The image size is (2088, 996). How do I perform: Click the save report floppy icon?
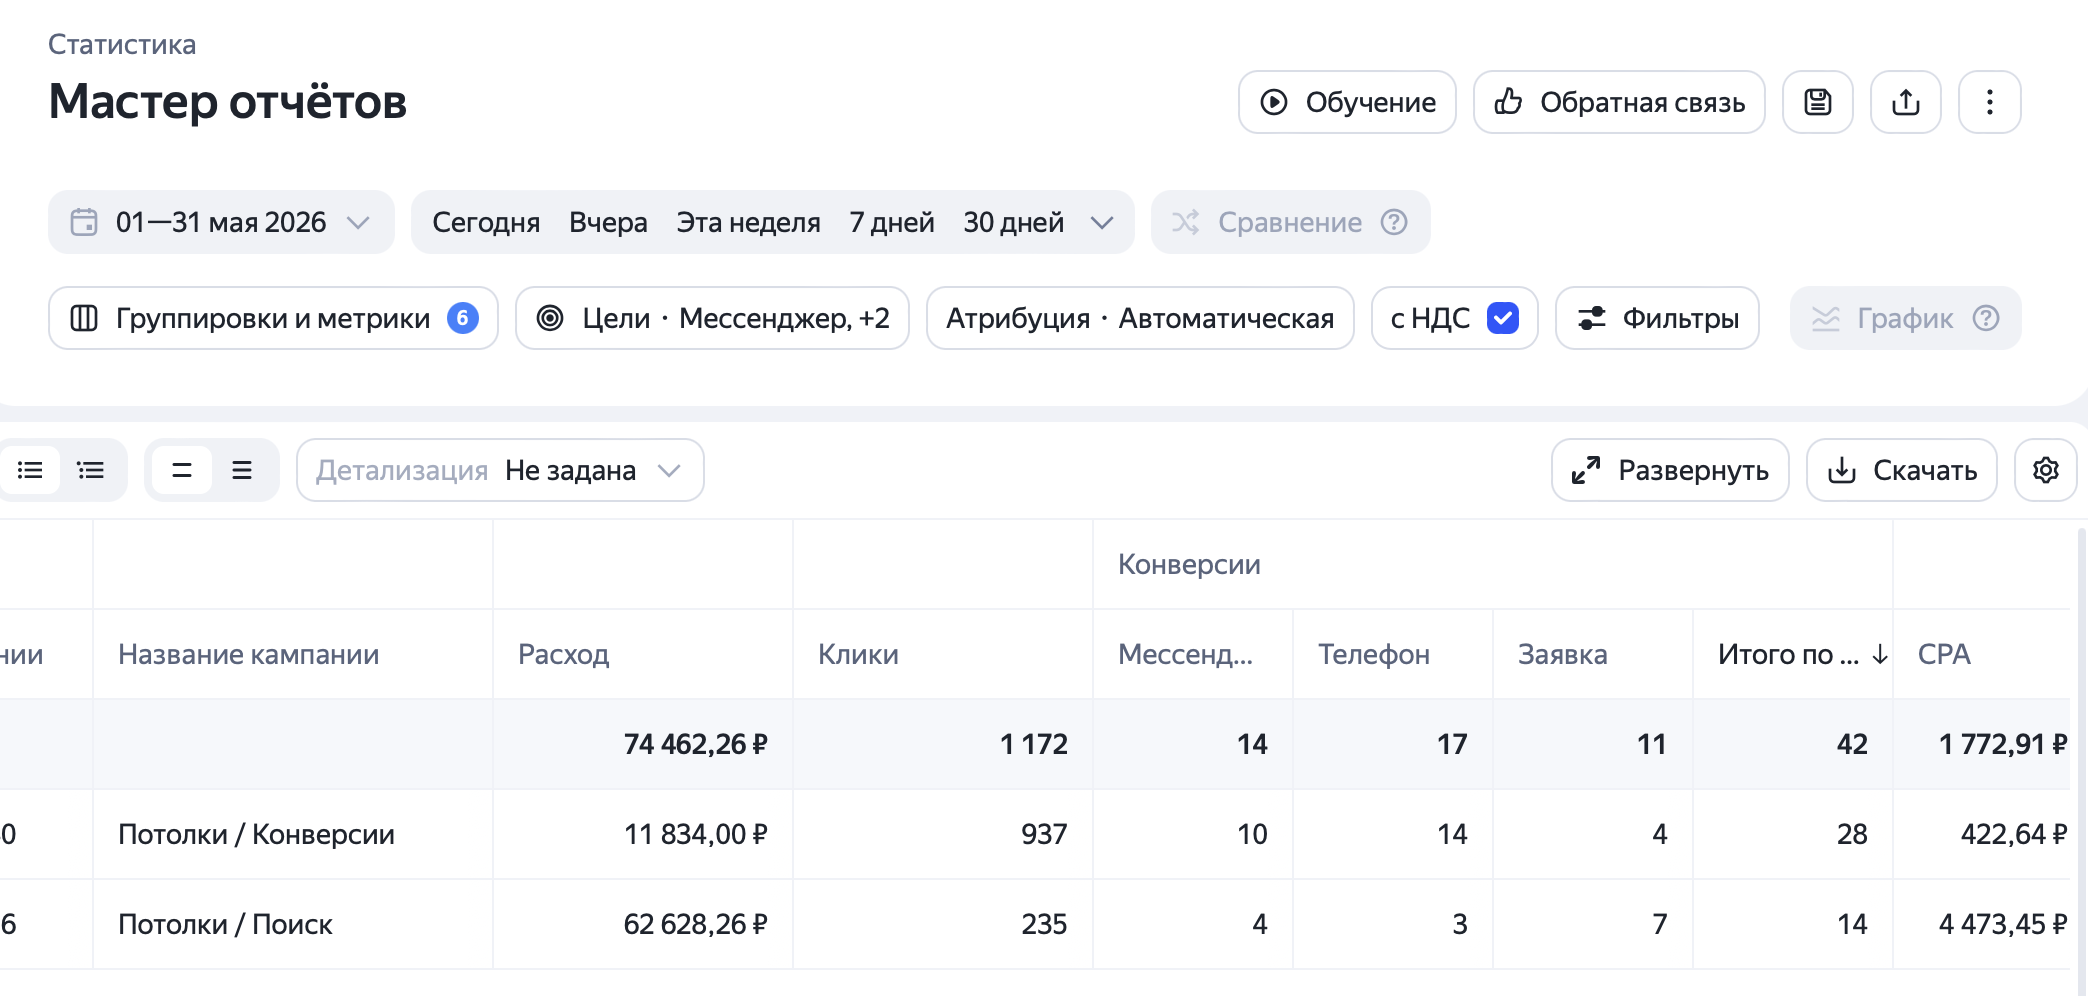[x=1817, y=102]
